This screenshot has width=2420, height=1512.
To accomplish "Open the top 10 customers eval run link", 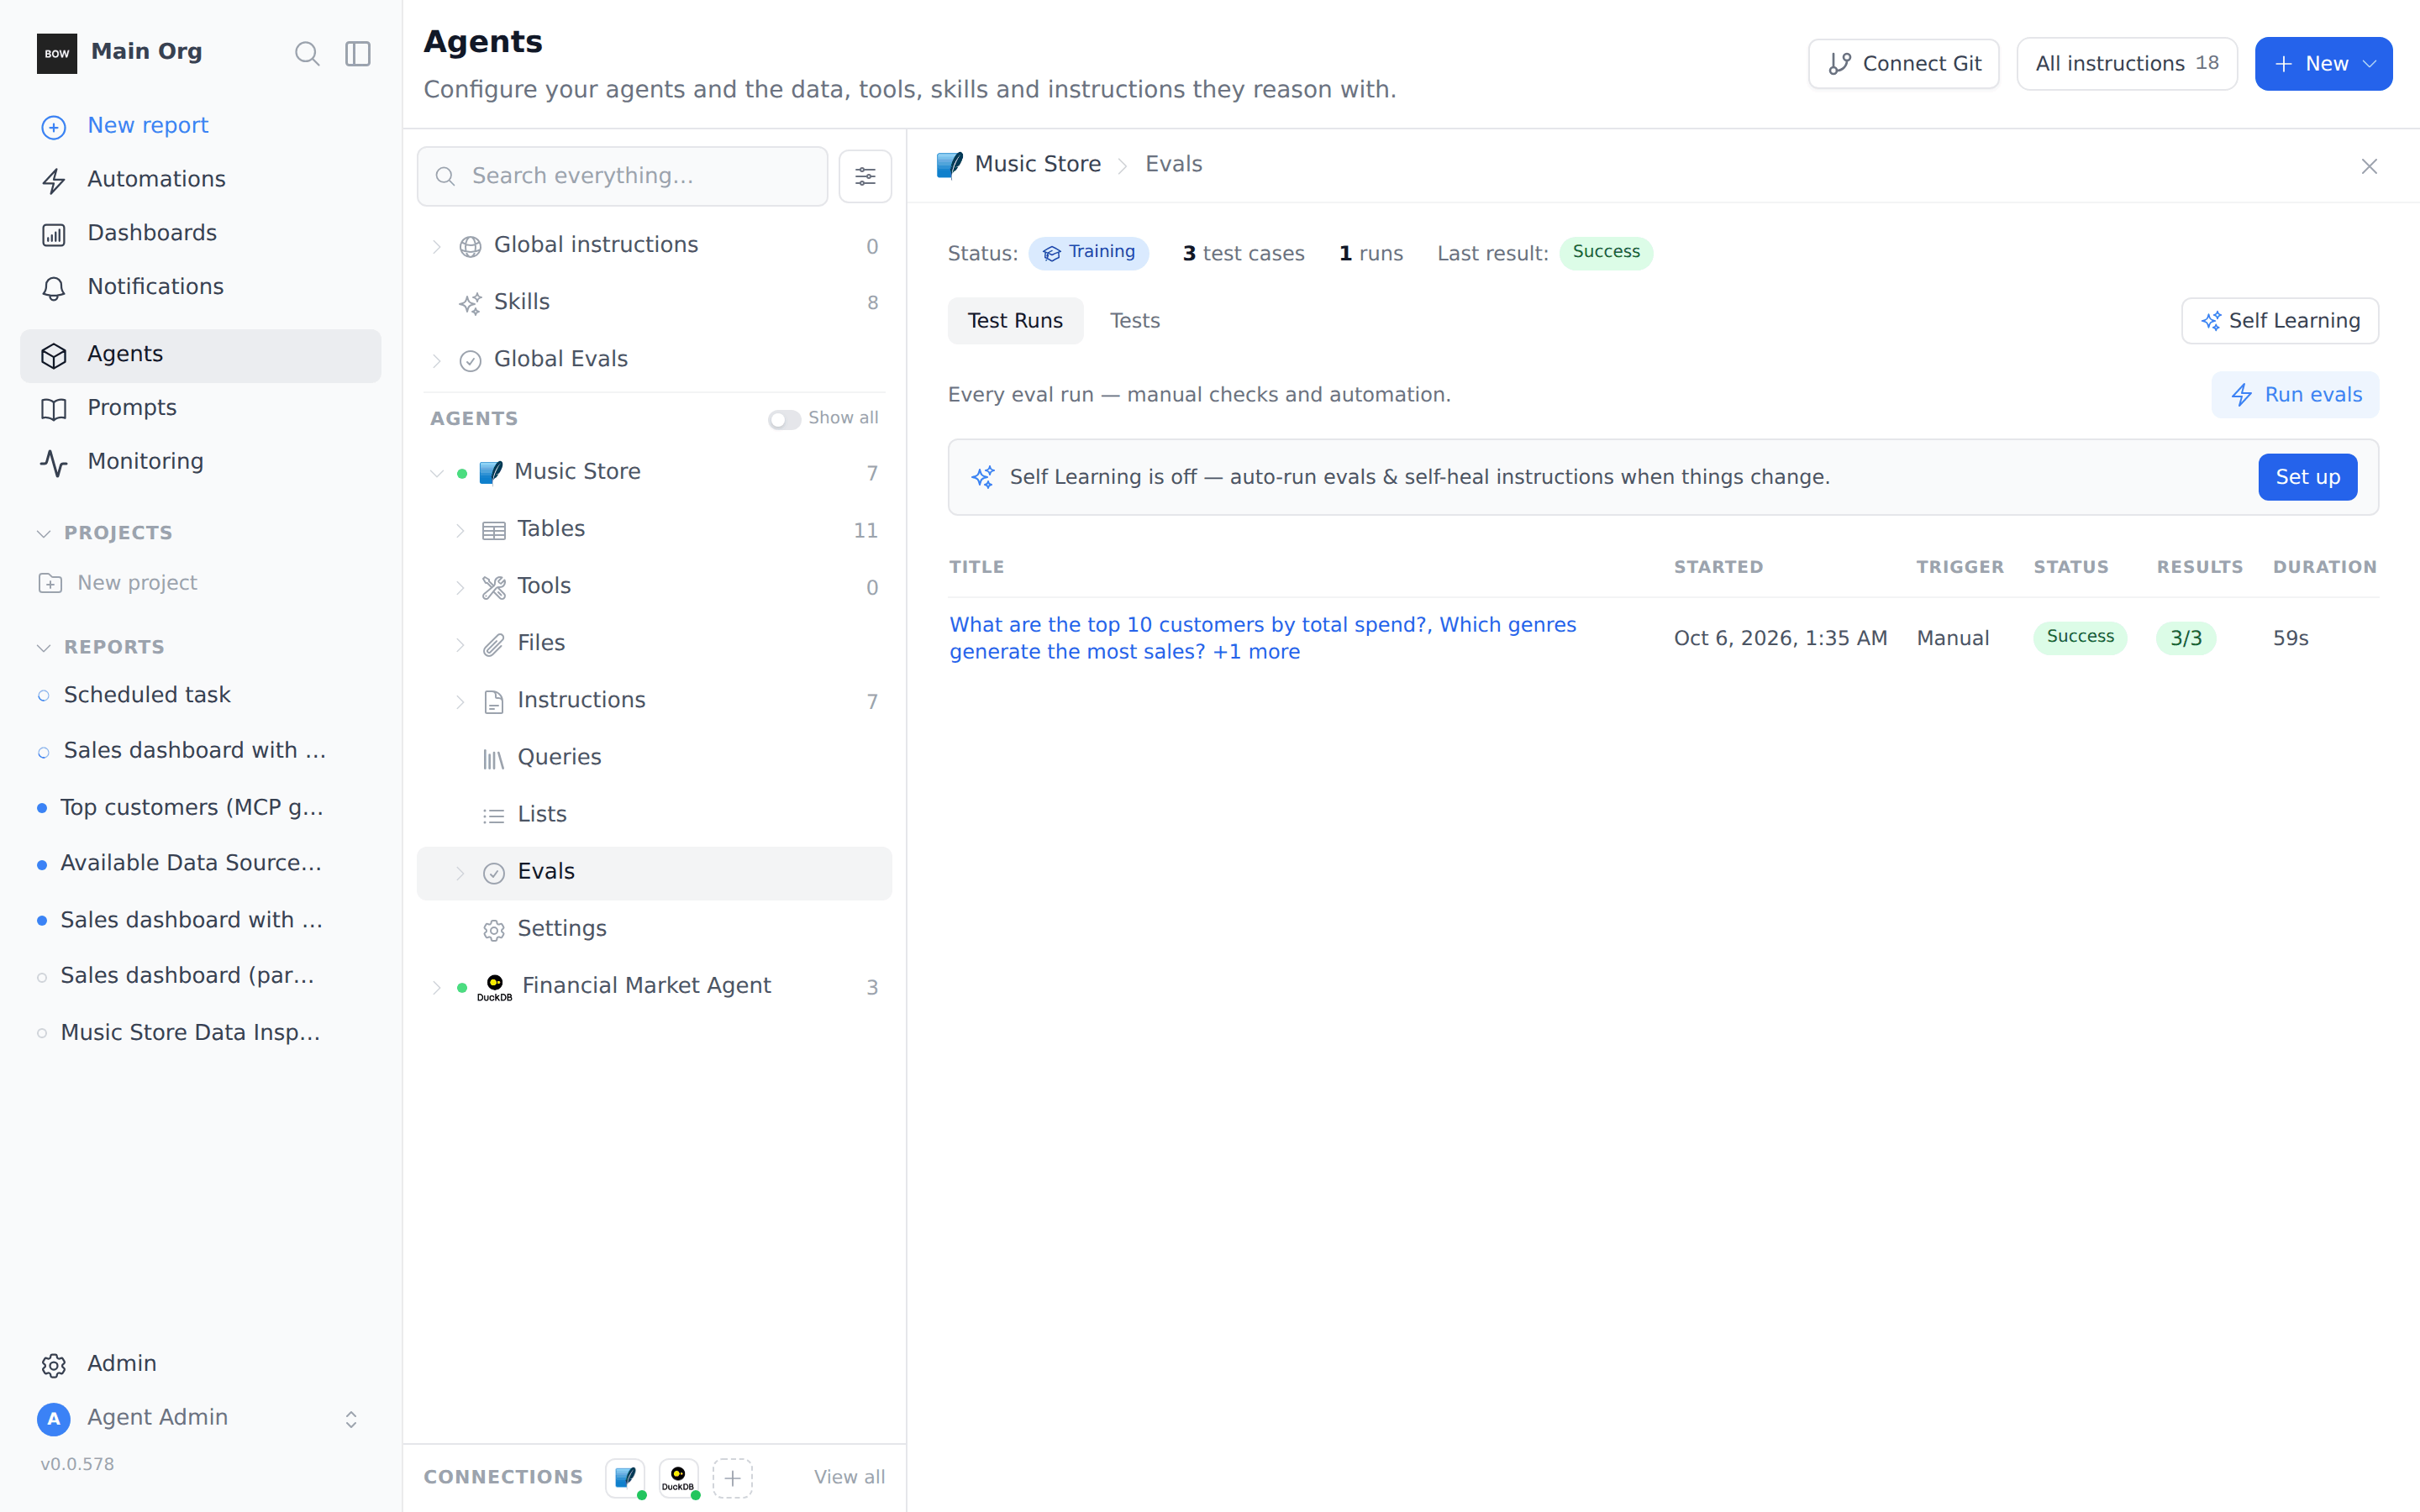I will [1262, 638].
